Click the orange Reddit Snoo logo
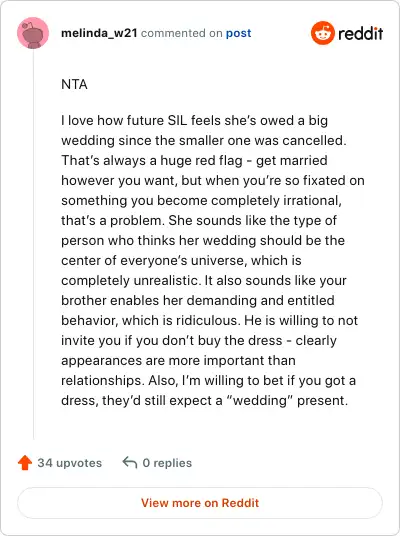Viewport: 400px width, 536px height. [x=322, y=33]
